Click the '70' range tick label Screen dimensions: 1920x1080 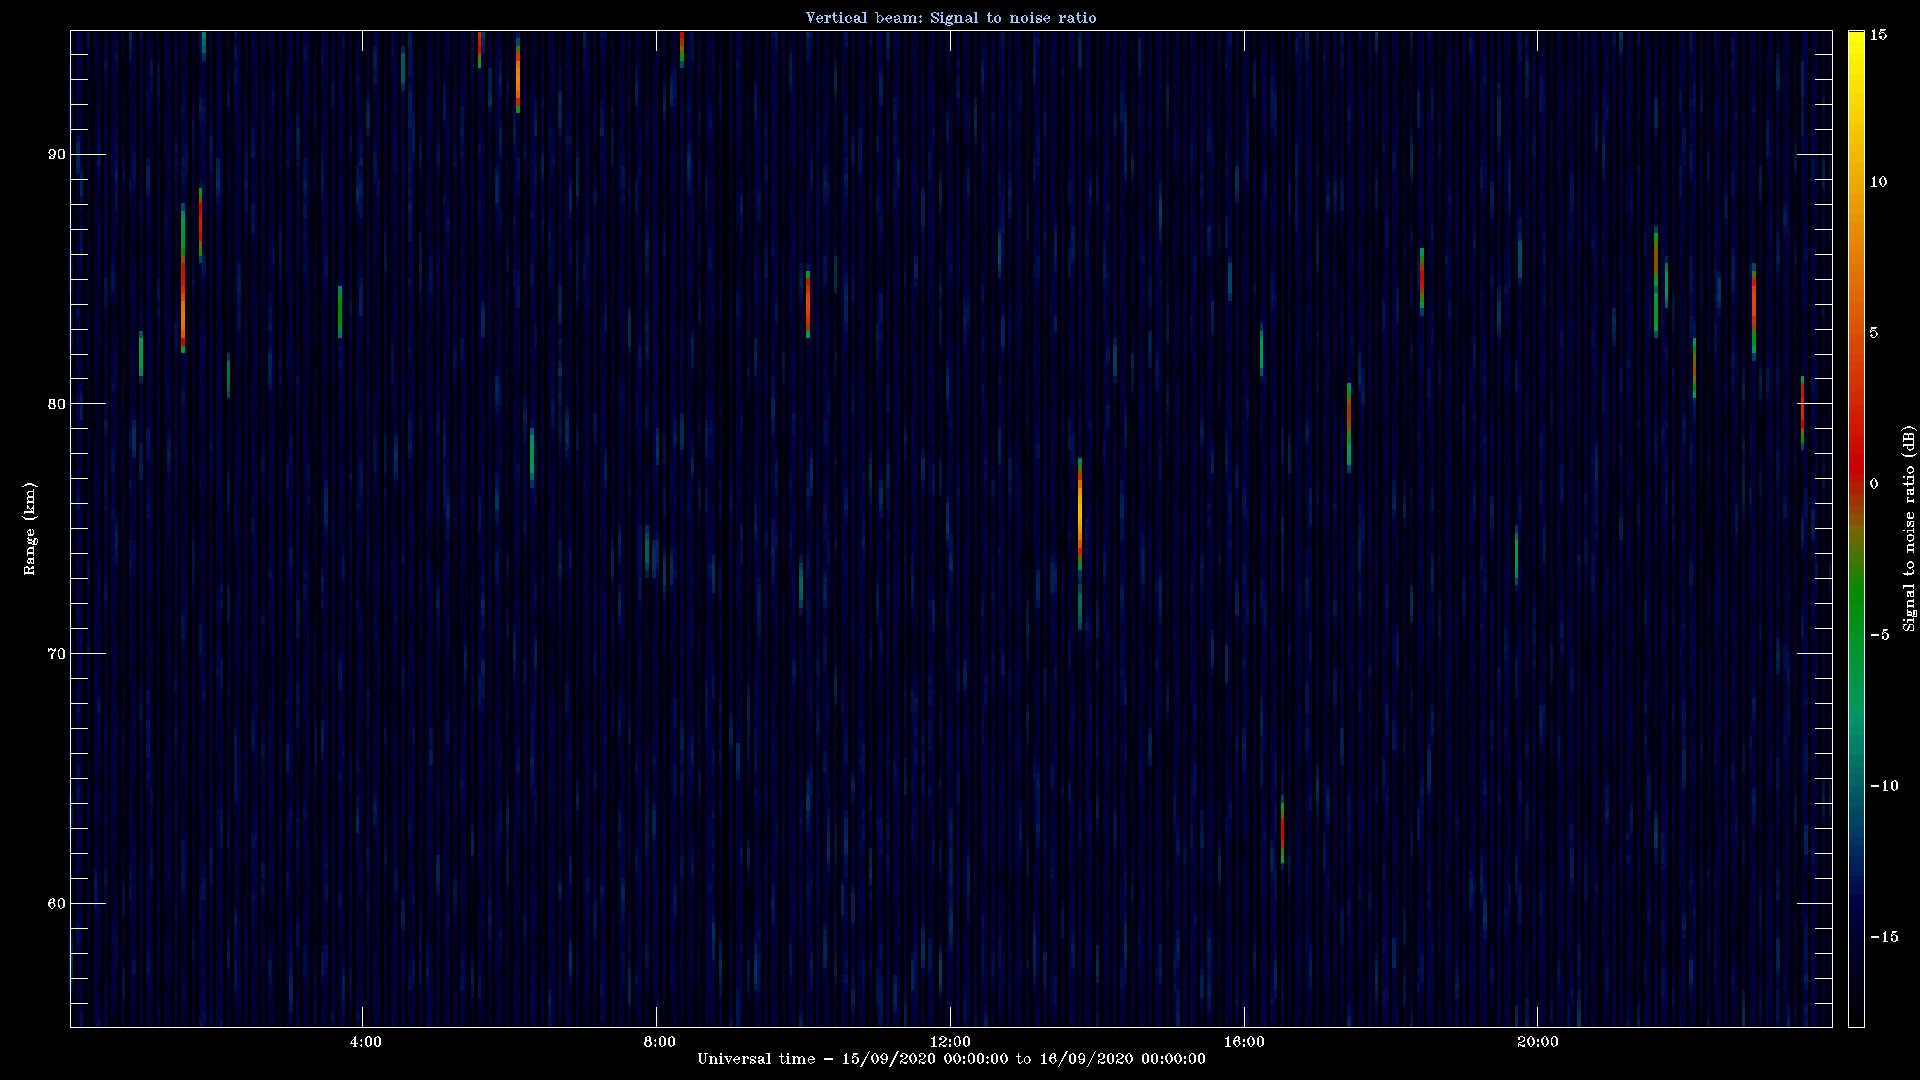[56, 654]
